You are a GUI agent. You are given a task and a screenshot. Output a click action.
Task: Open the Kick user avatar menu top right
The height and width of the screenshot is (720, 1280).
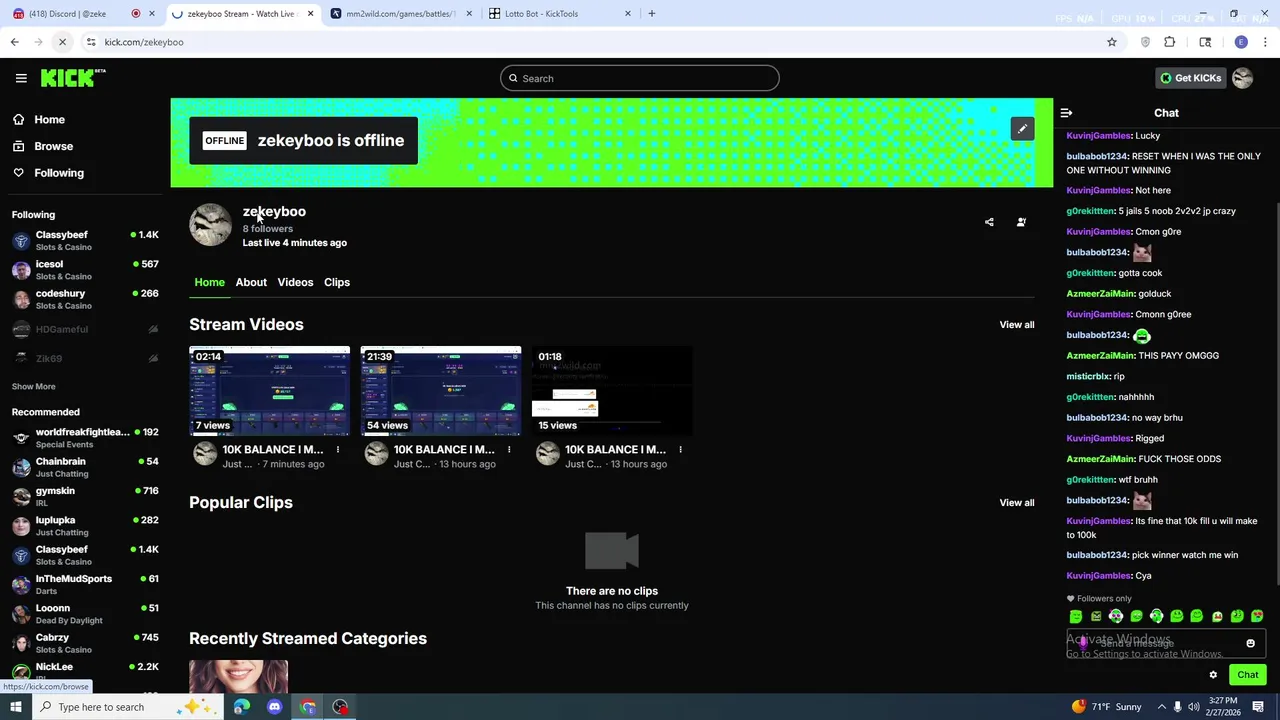pos(1243,78)
